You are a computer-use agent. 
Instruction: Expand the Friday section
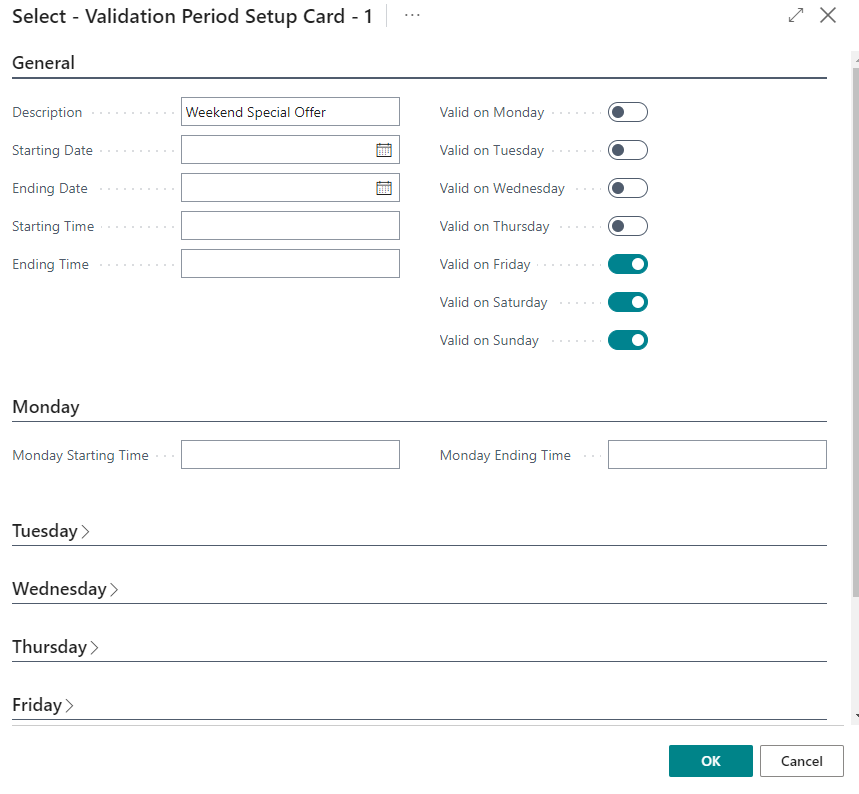pos(43,705)
